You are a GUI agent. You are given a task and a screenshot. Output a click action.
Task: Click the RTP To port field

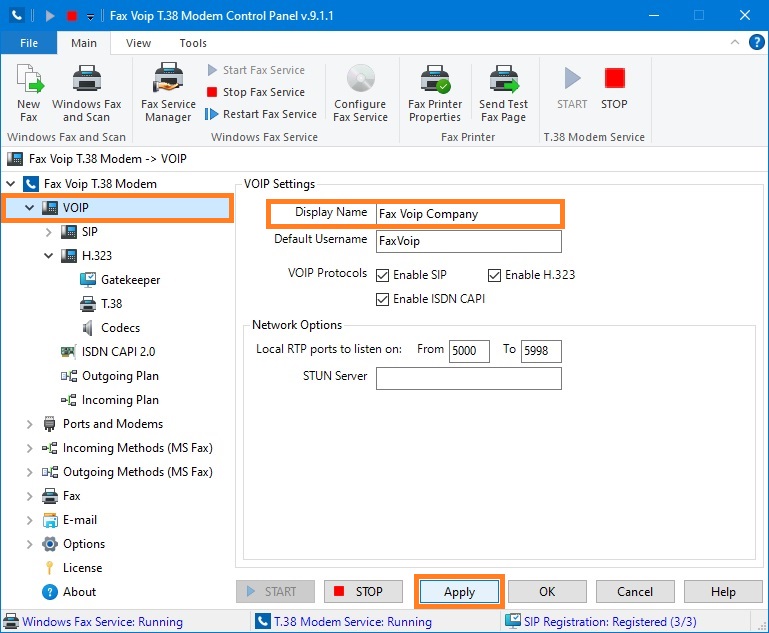click(541, 351)
